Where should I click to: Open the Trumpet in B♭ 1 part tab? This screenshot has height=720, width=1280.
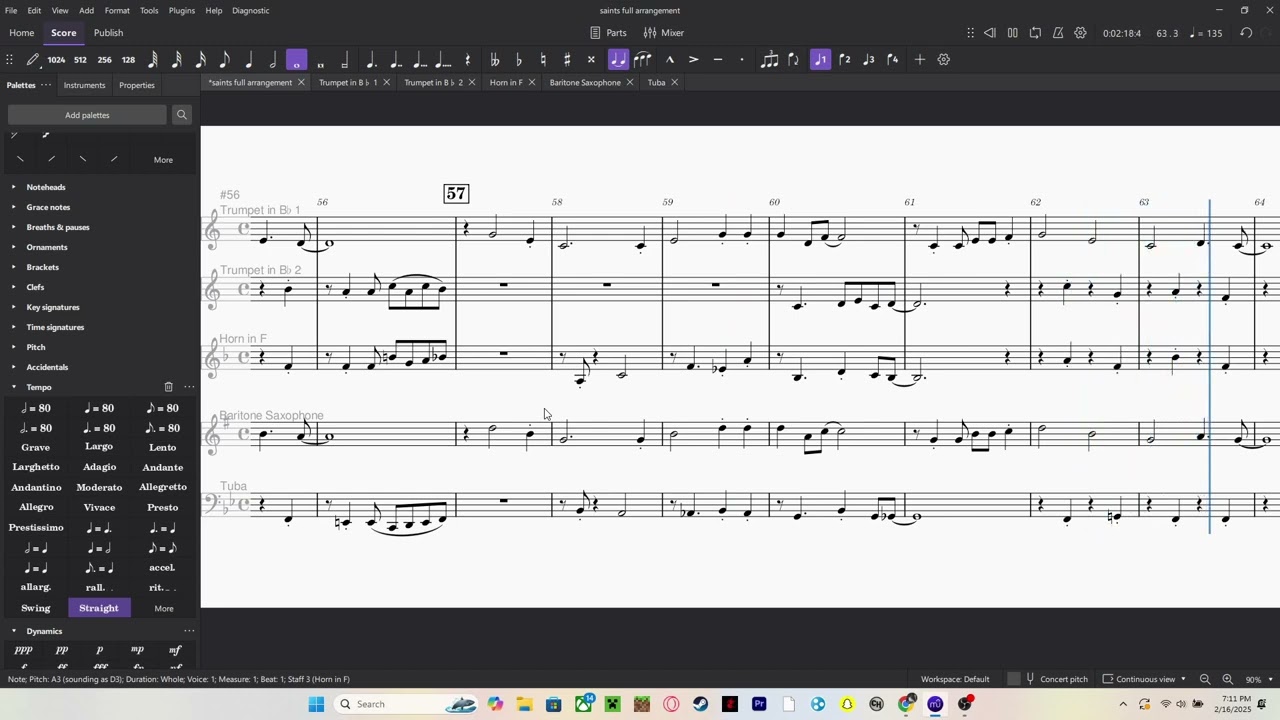coord(348,82)
